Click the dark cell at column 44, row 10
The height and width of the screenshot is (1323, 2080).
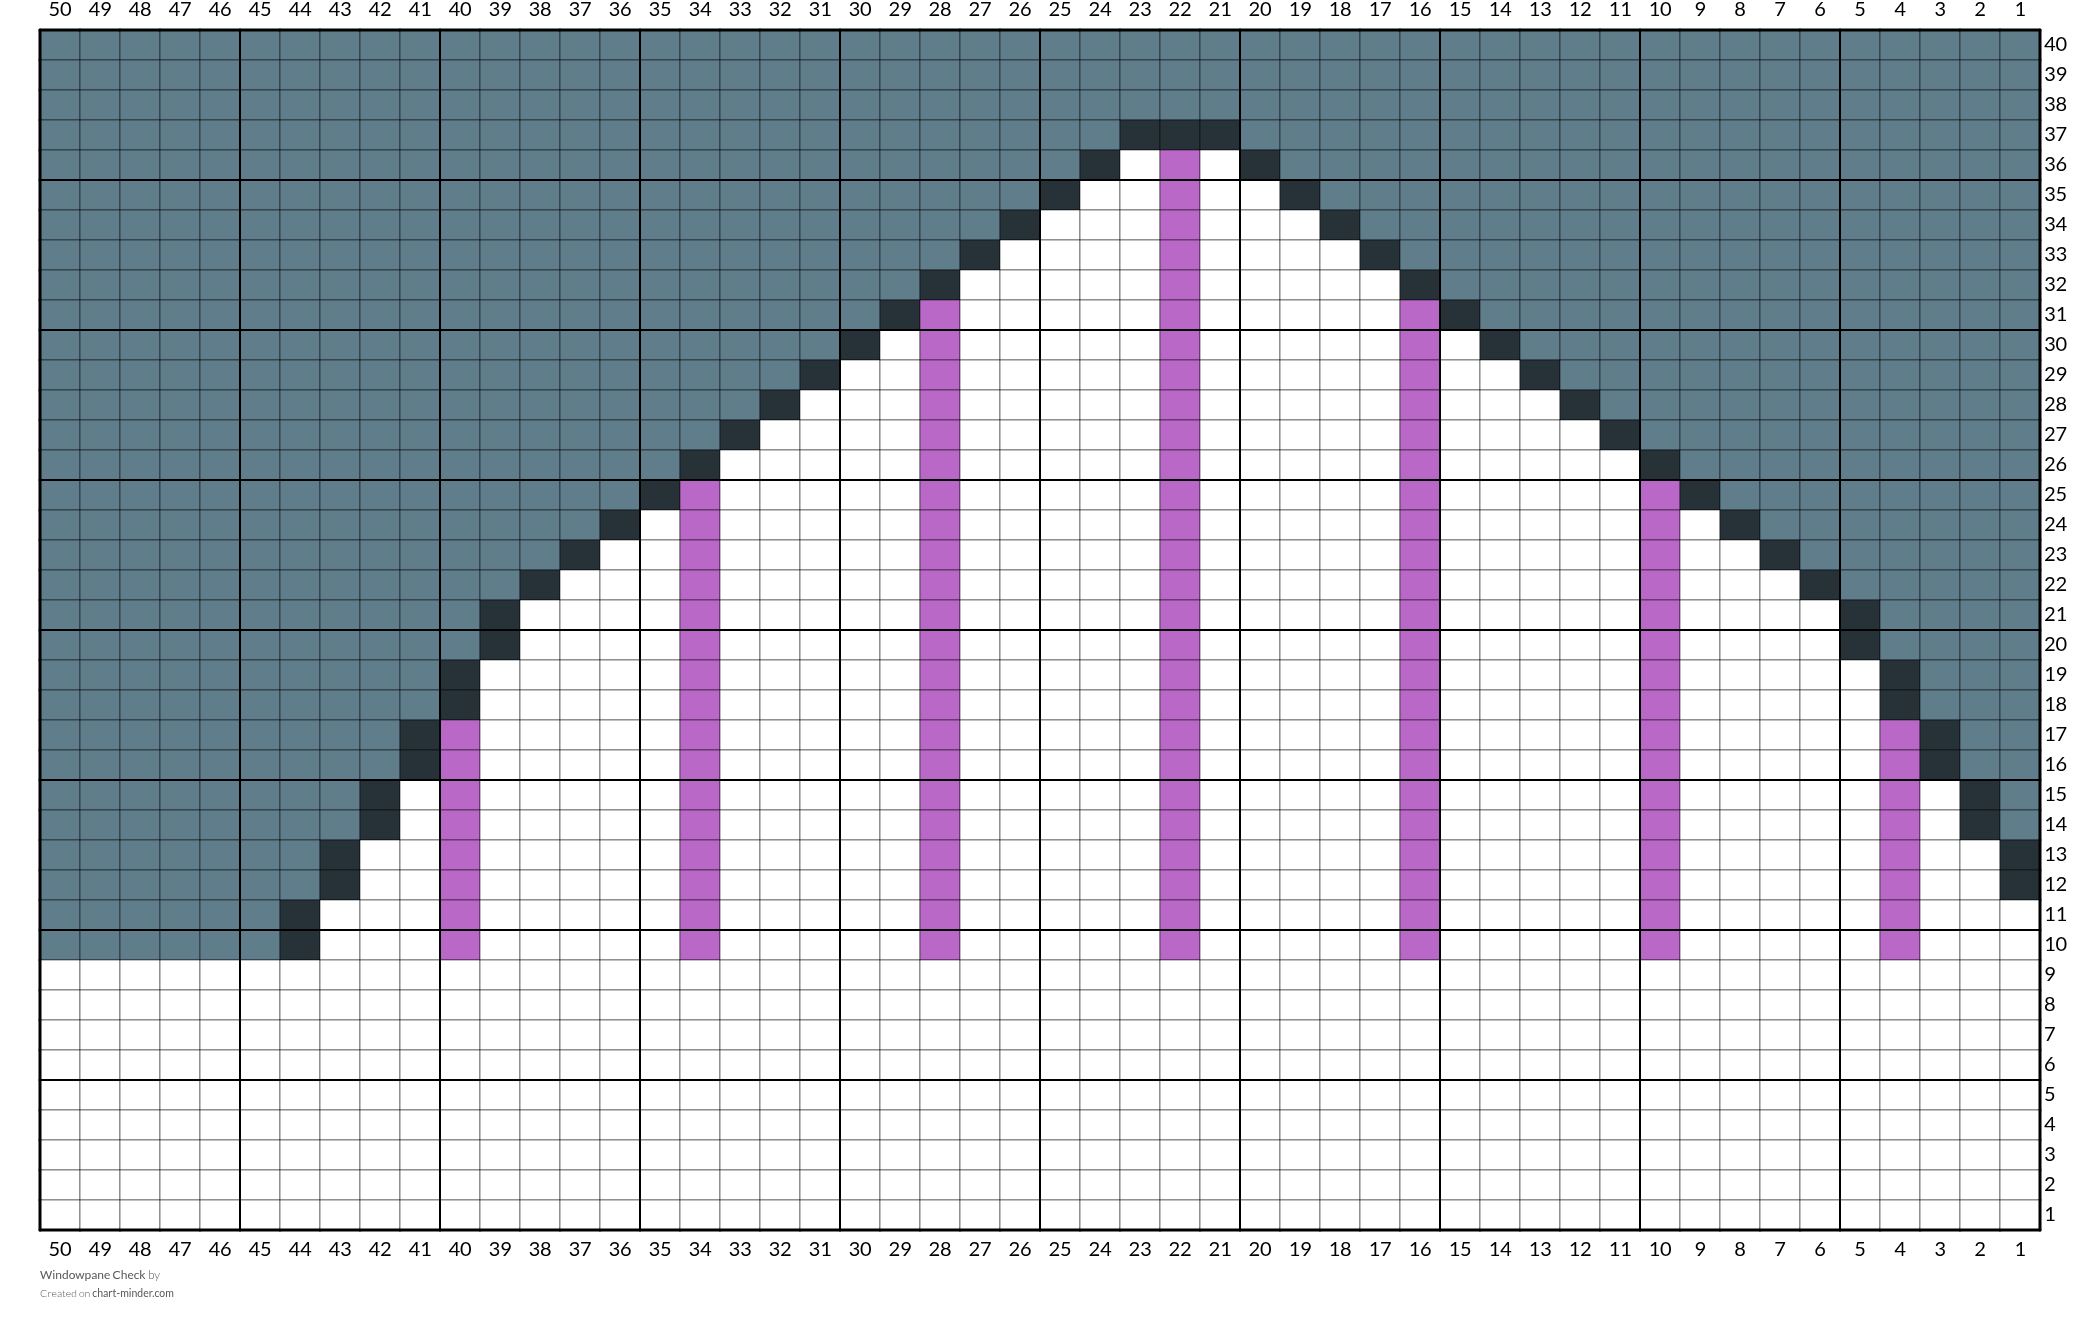click(300, 945)
